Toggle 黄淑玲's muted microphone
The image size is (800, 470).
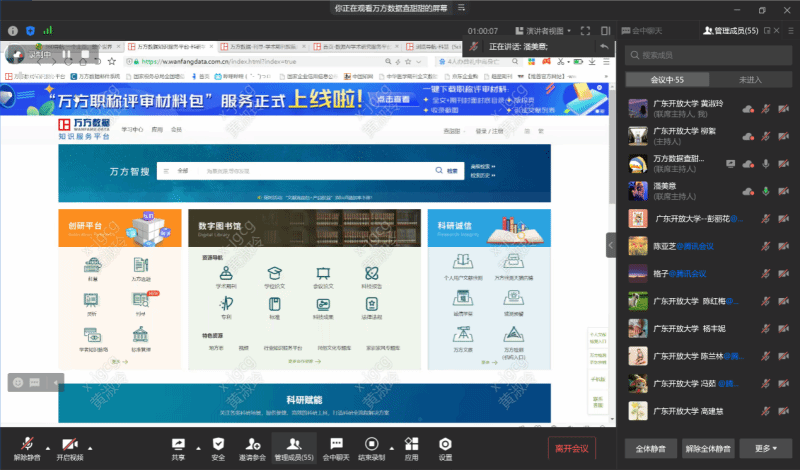765,109
